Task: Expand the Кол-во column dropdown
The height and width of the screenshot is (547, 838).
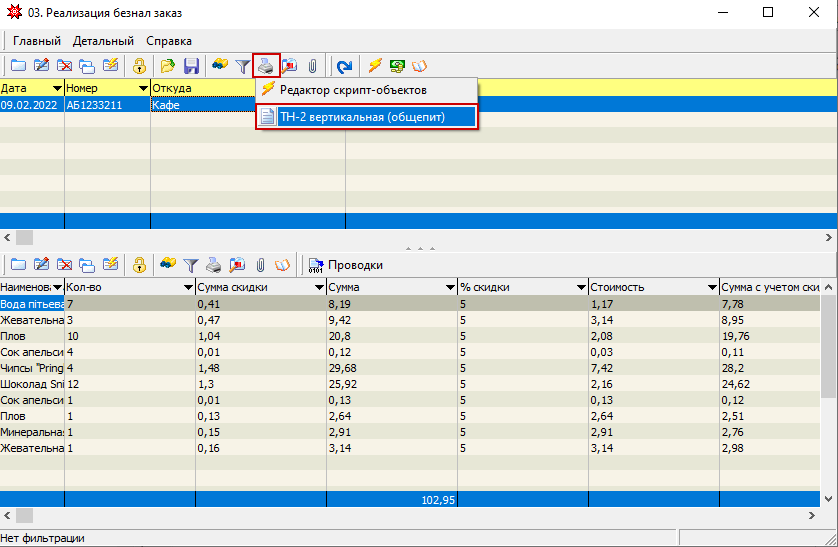Action: (187, 288)
